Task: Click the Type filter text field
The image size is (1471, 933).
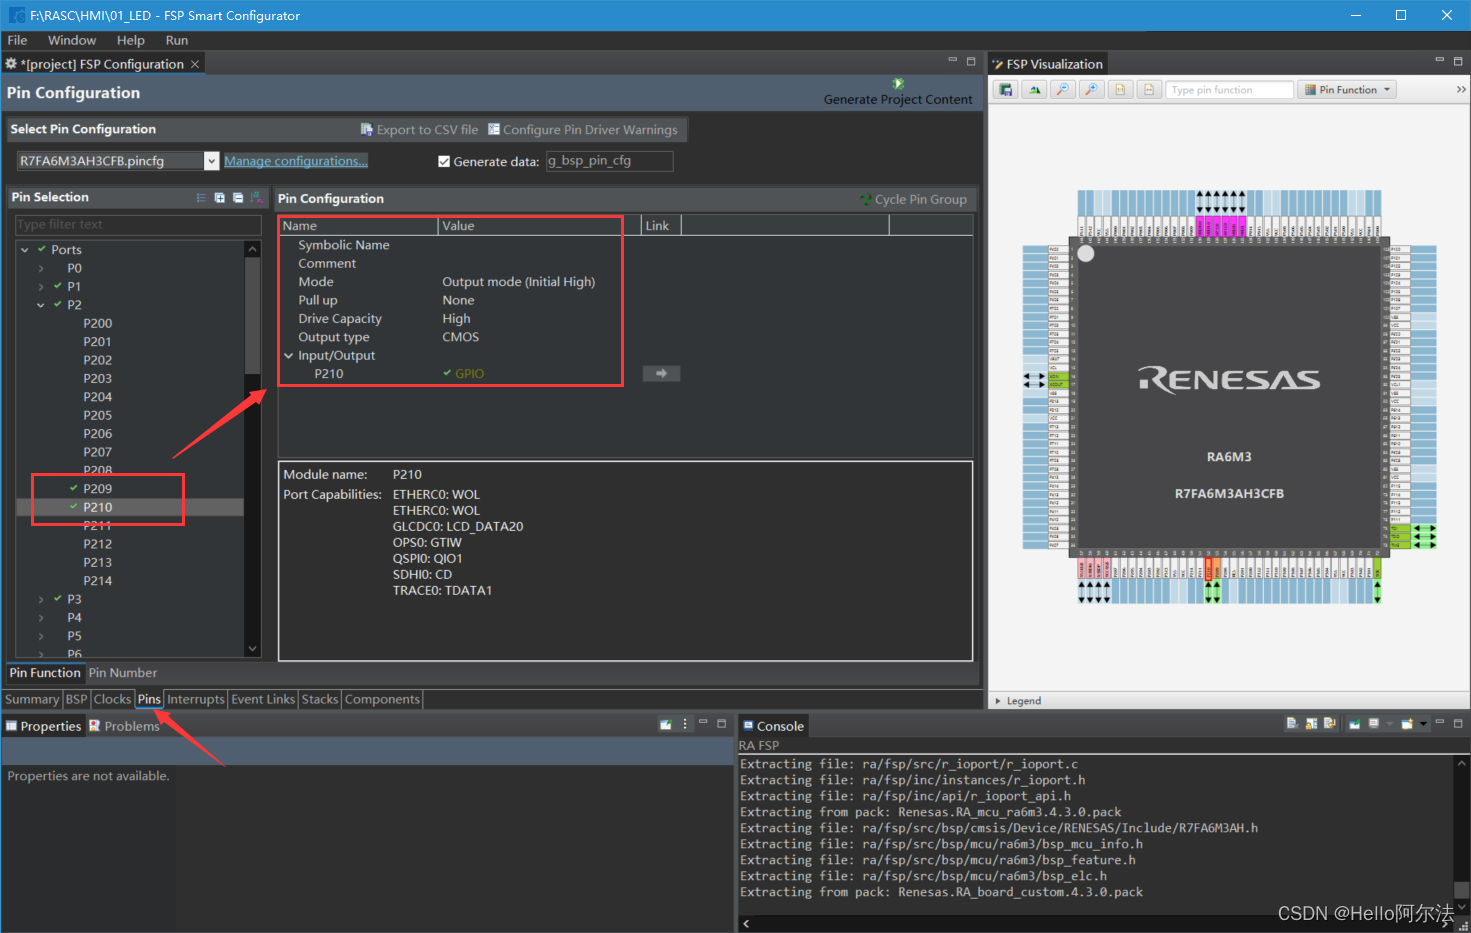Action: 138,224
